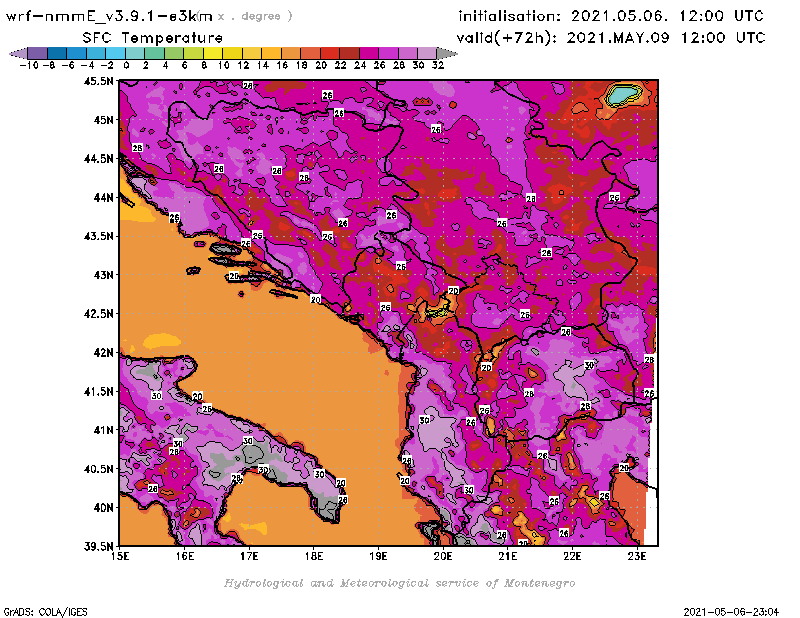This screenshot has width=800, height=618.
Task: Click the '20E' longitude axis label
Action: pyautogui.click(x=443, y=556)
